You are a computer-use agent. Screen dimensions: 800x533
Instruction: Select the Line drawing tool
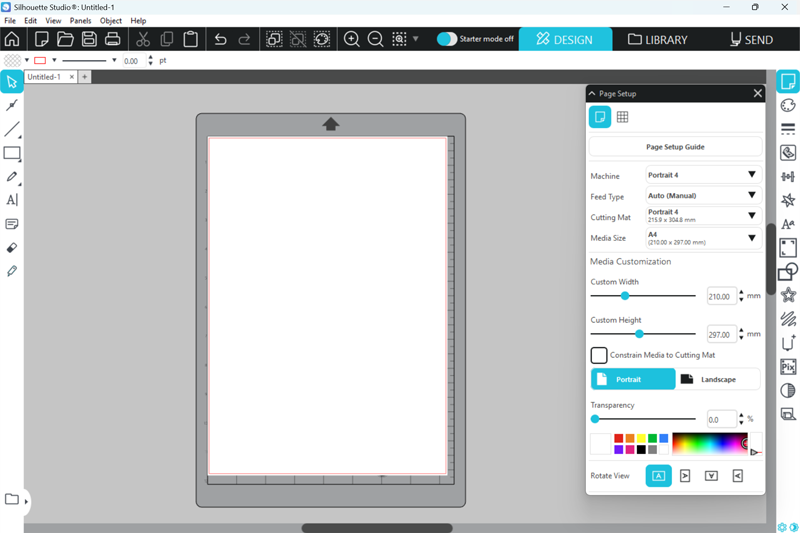point(12,129)
